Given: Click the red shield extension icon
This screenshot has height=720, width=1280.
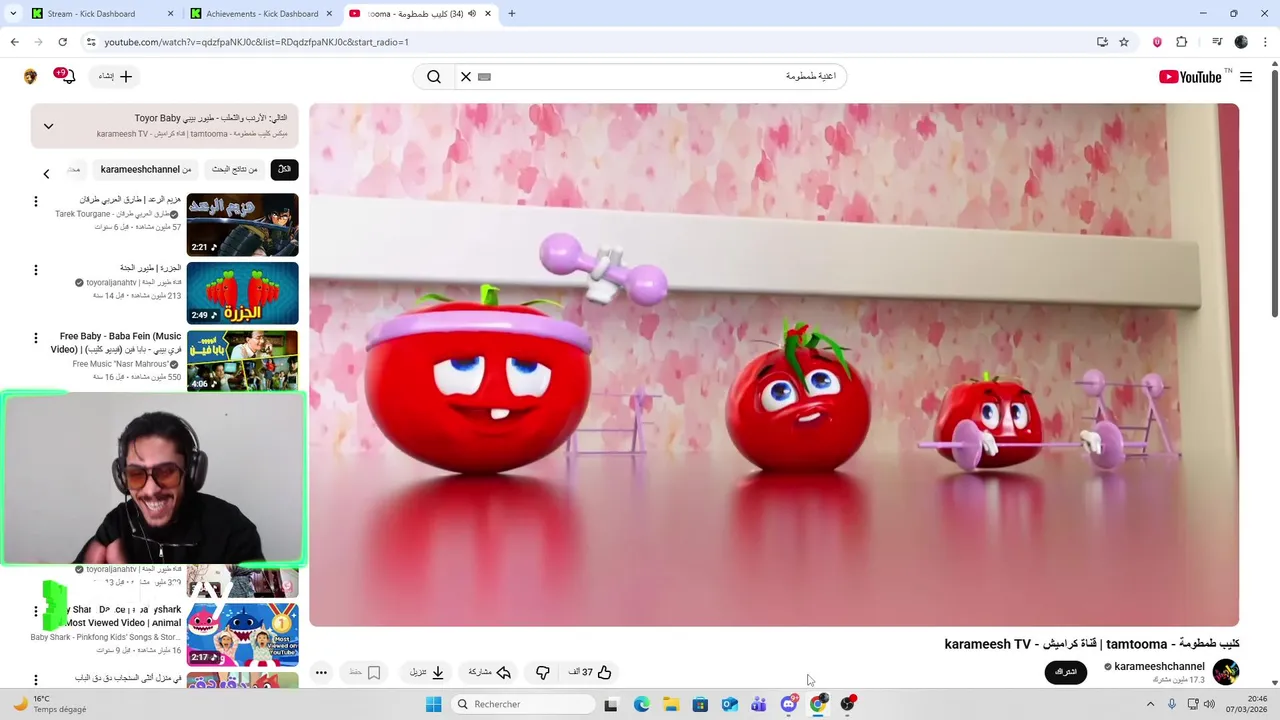Looking at the screenshot, I should pyautogui.click(x=1157, y=42).
